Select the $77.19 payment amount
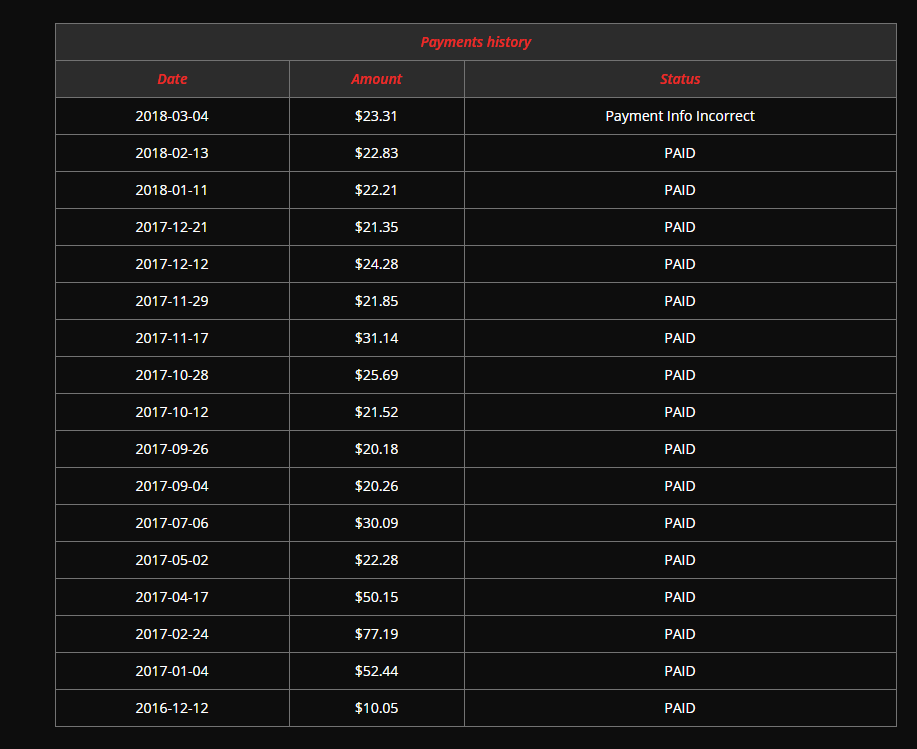Screen dimensions: 917x749 click(x=376, y=634)
